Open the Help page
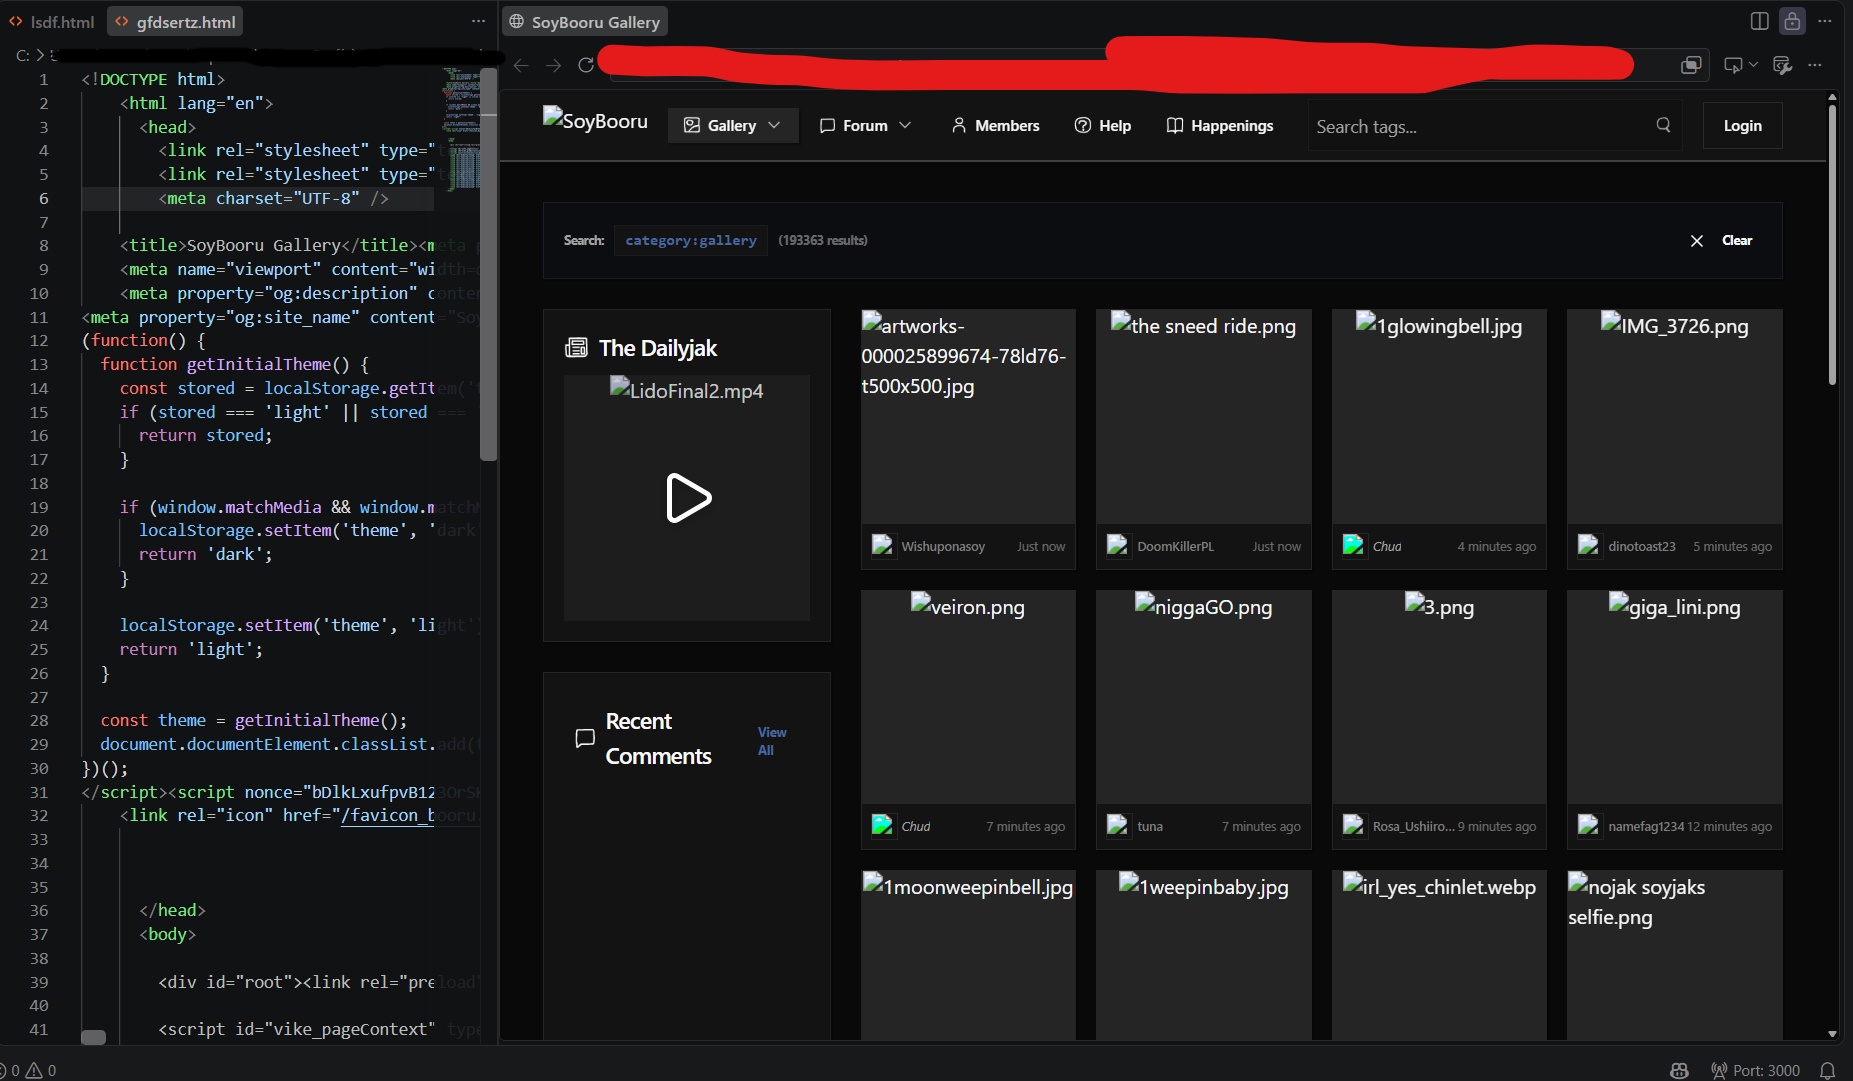 (x=1102, y=125)
